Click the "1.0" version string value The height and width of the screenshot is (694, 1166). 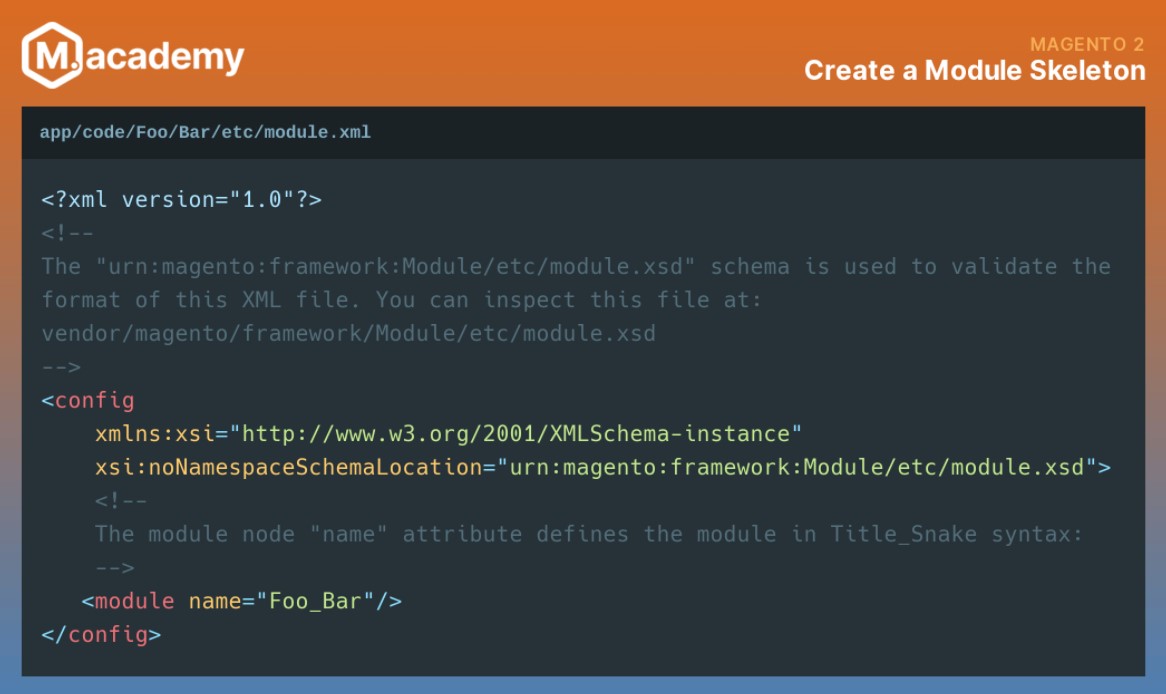[262, 199]
